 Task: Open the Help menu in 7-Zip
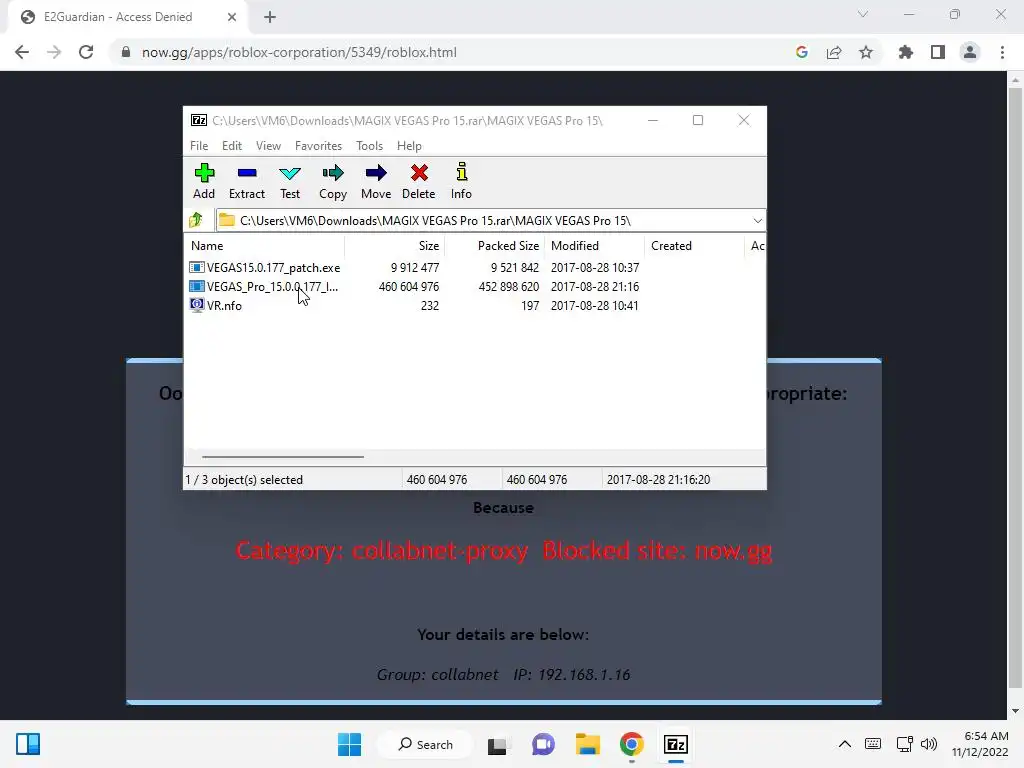click(409, 146)
